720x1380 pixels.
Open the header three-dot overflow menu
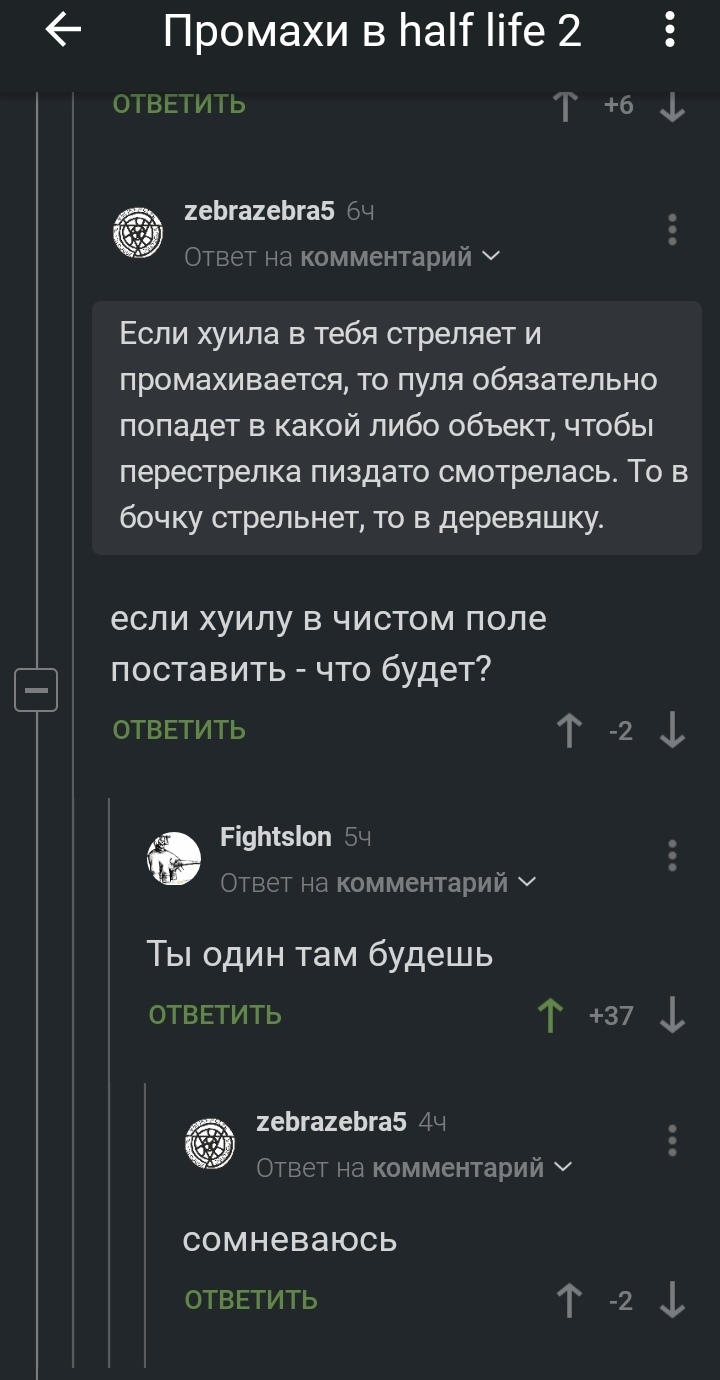tap(670, 32)
